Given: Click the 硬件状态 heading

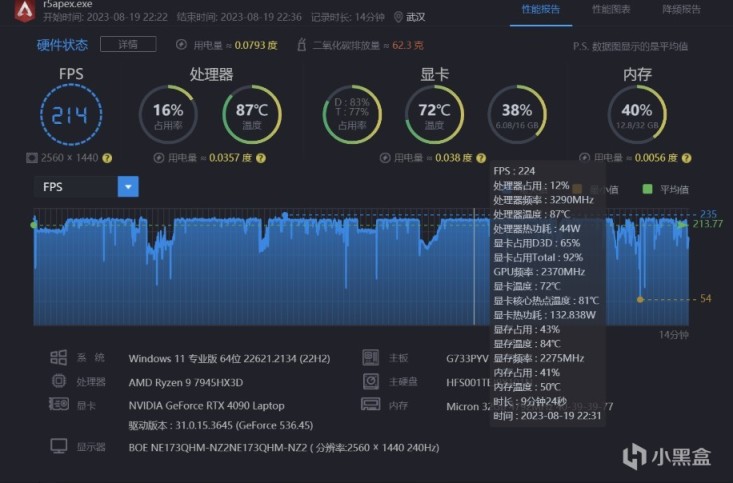Looking at the screenshot, I should point(62,45).
